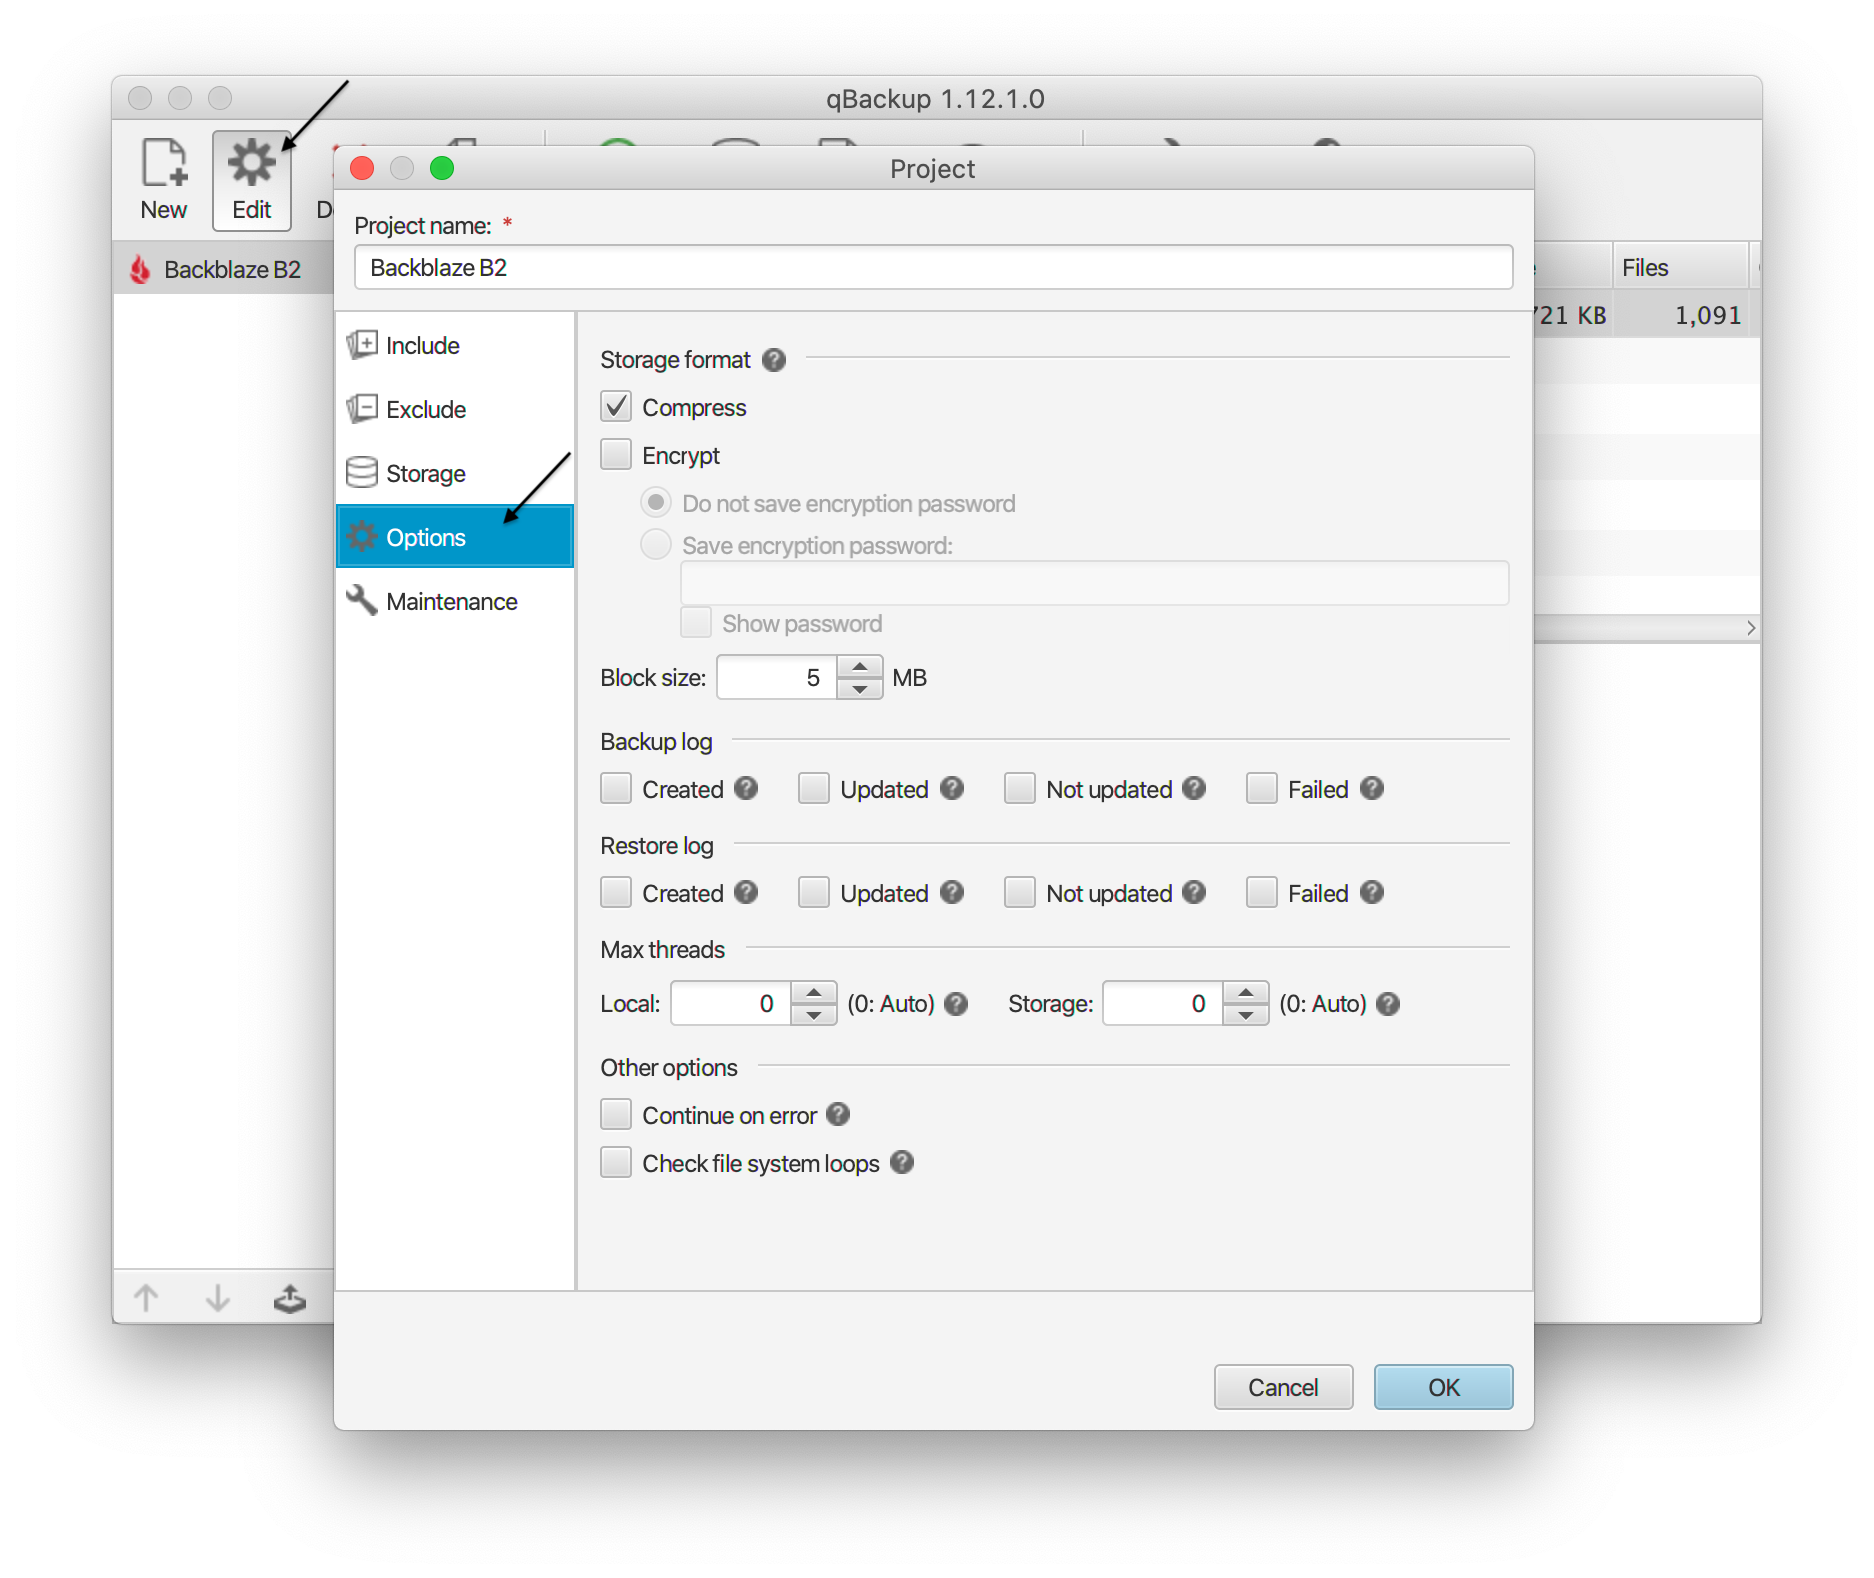Open help for Restore log Created
This screenshot has width=1874, height=1578.
pos(746,893)
